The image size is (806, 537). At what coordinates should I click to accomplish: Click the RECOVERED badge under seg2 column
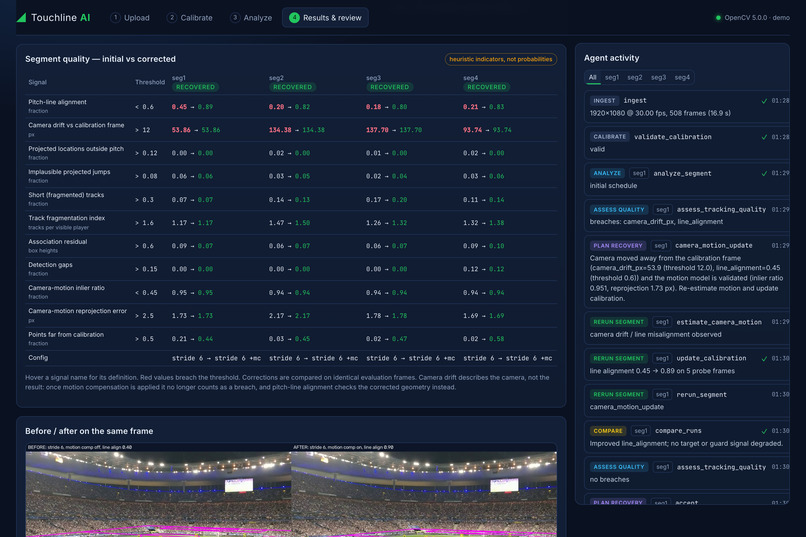[x=292, y=87]
